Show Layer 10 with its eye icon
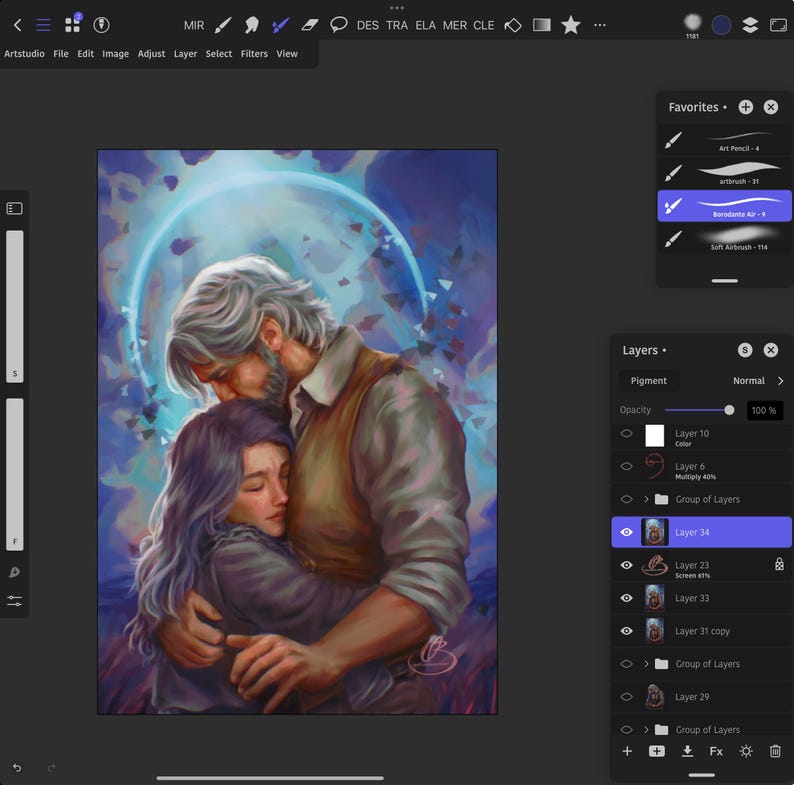The width and height of the screenshot is (794, 785). (626, 434)
